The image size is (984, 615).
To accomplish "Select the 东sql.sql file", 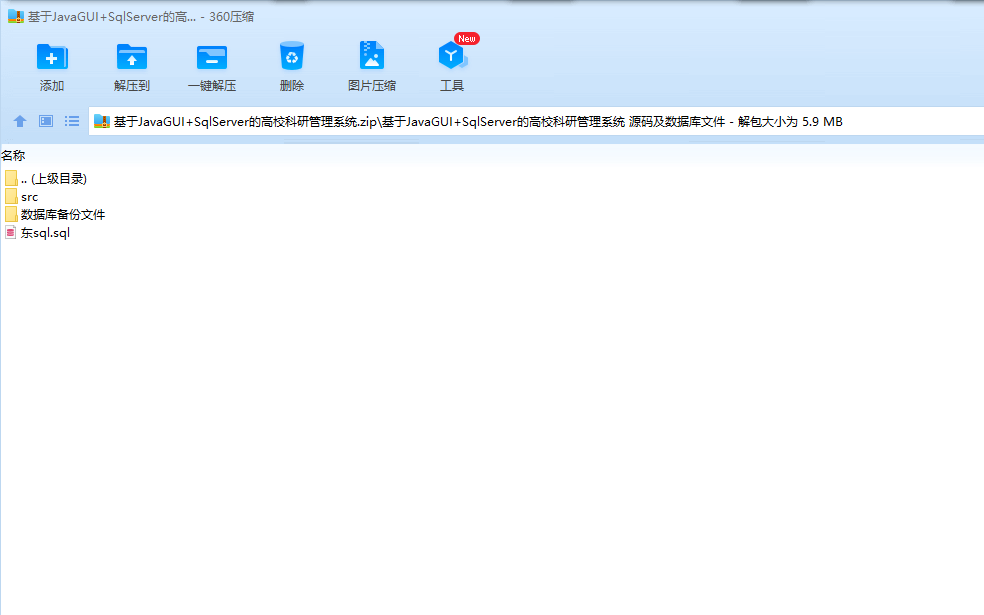I will 38,233.
